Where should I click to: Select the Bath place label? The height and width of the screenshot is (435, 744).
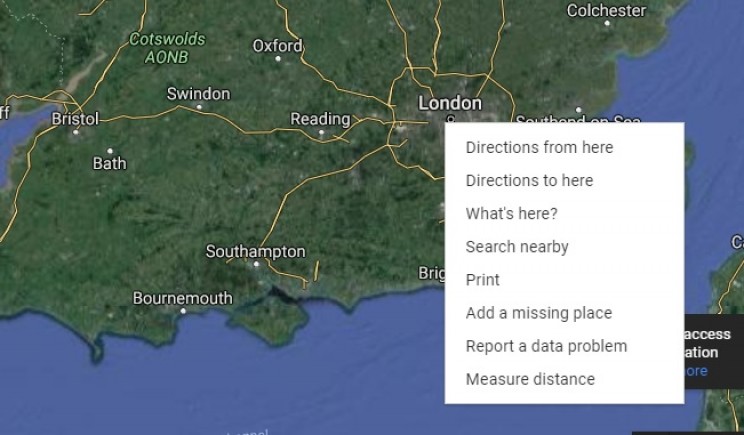(109, 163)
